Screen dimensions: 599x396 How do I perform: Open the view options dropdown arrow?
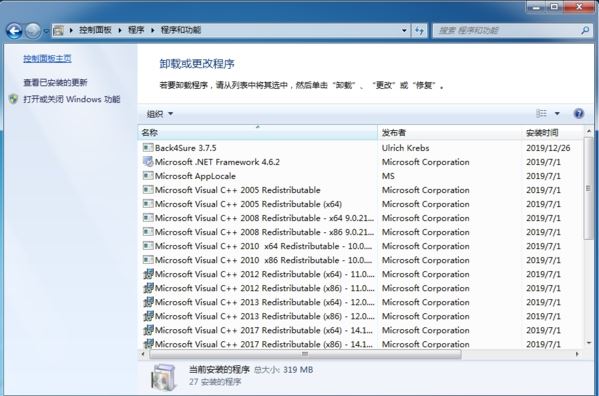(557, 113)
